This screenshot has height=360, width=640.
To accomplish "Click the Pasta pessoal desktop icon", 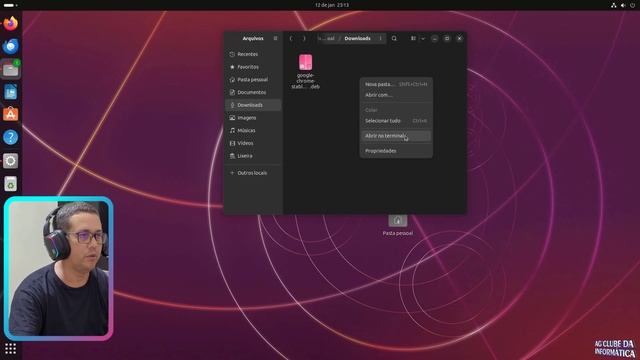I will [x=398, y=225].
